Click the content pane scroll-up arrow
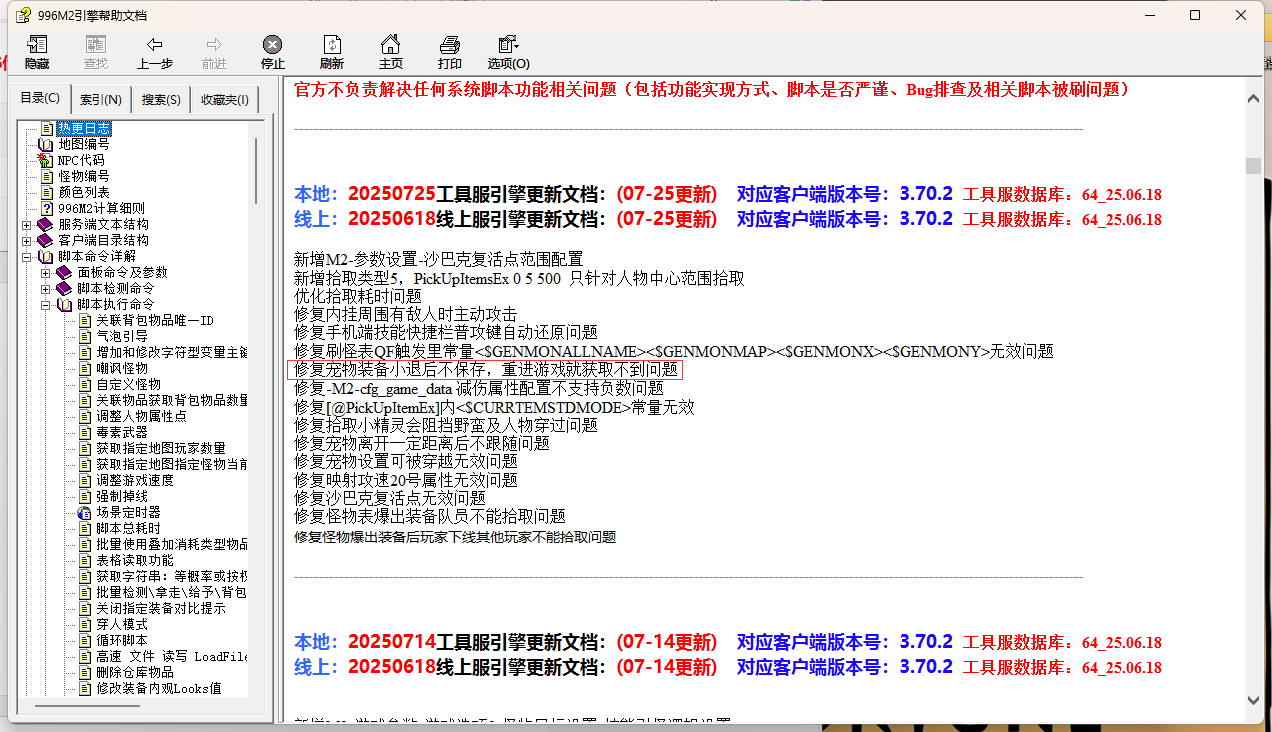The image size is (1272, 732). click(x=1253, y=98)
